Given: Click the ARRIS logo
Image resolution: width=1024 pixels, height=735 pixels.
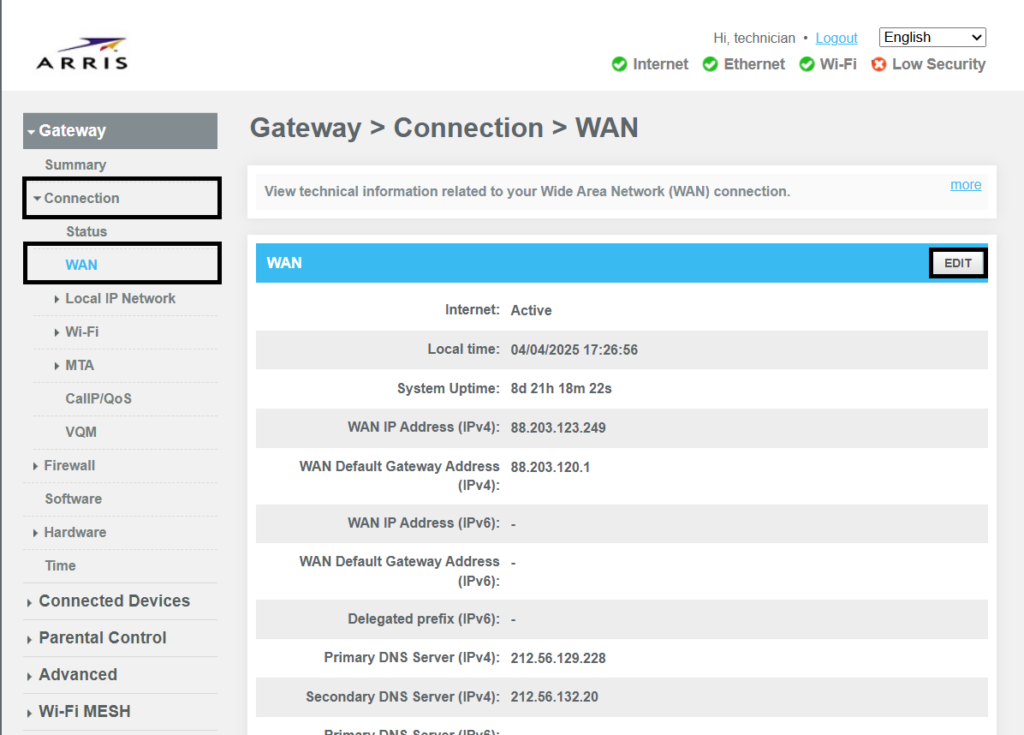Looking at the screenshot, I should tap(82, 52).
